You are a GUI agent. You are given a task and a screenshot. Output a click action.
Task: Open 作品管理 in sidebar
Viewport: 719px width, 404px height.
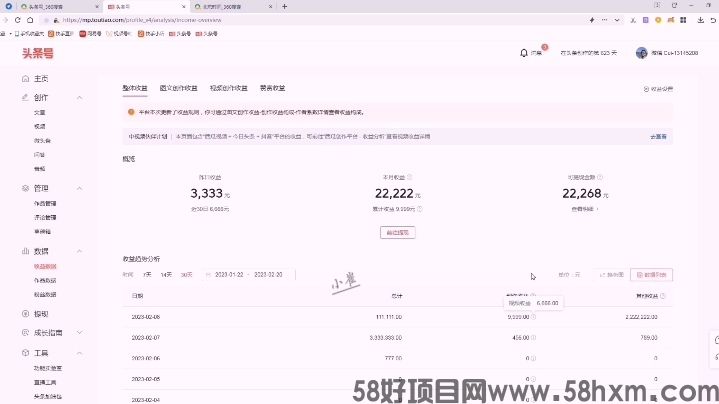(45, 203)
